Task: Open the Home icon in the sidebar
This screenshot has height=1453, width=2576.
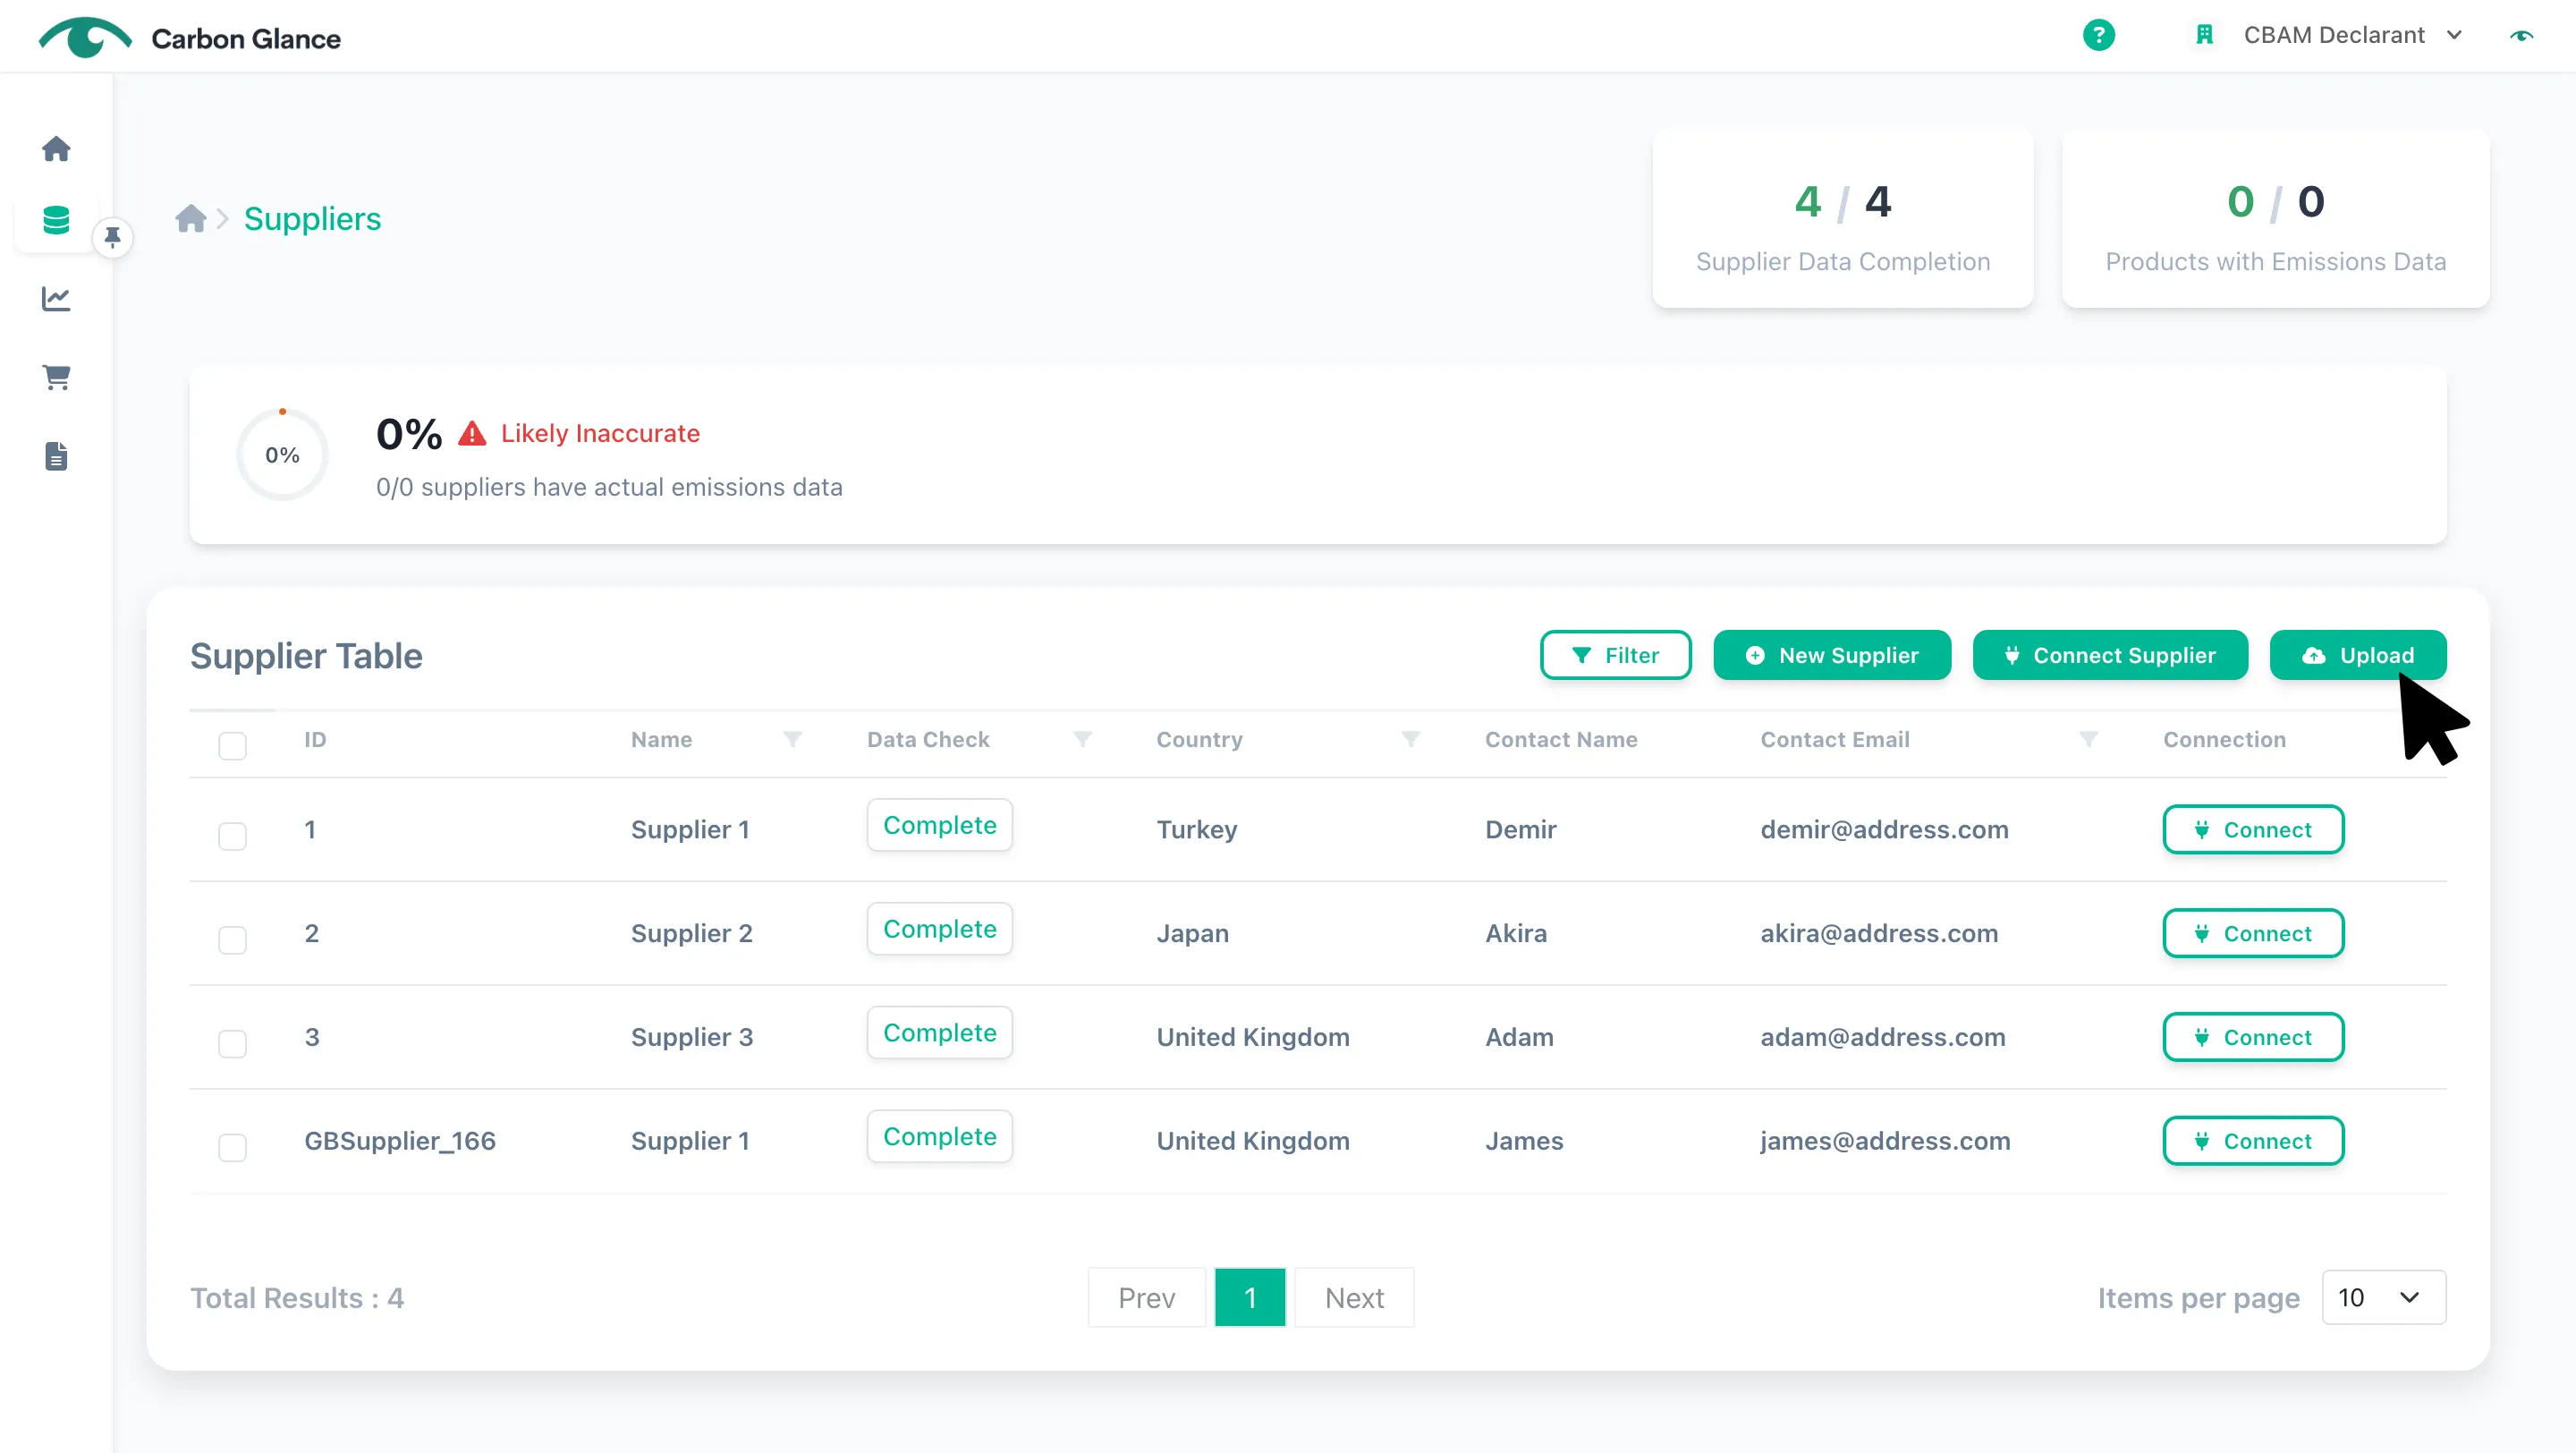Action: pyautogui.click(x=56, y=149)
